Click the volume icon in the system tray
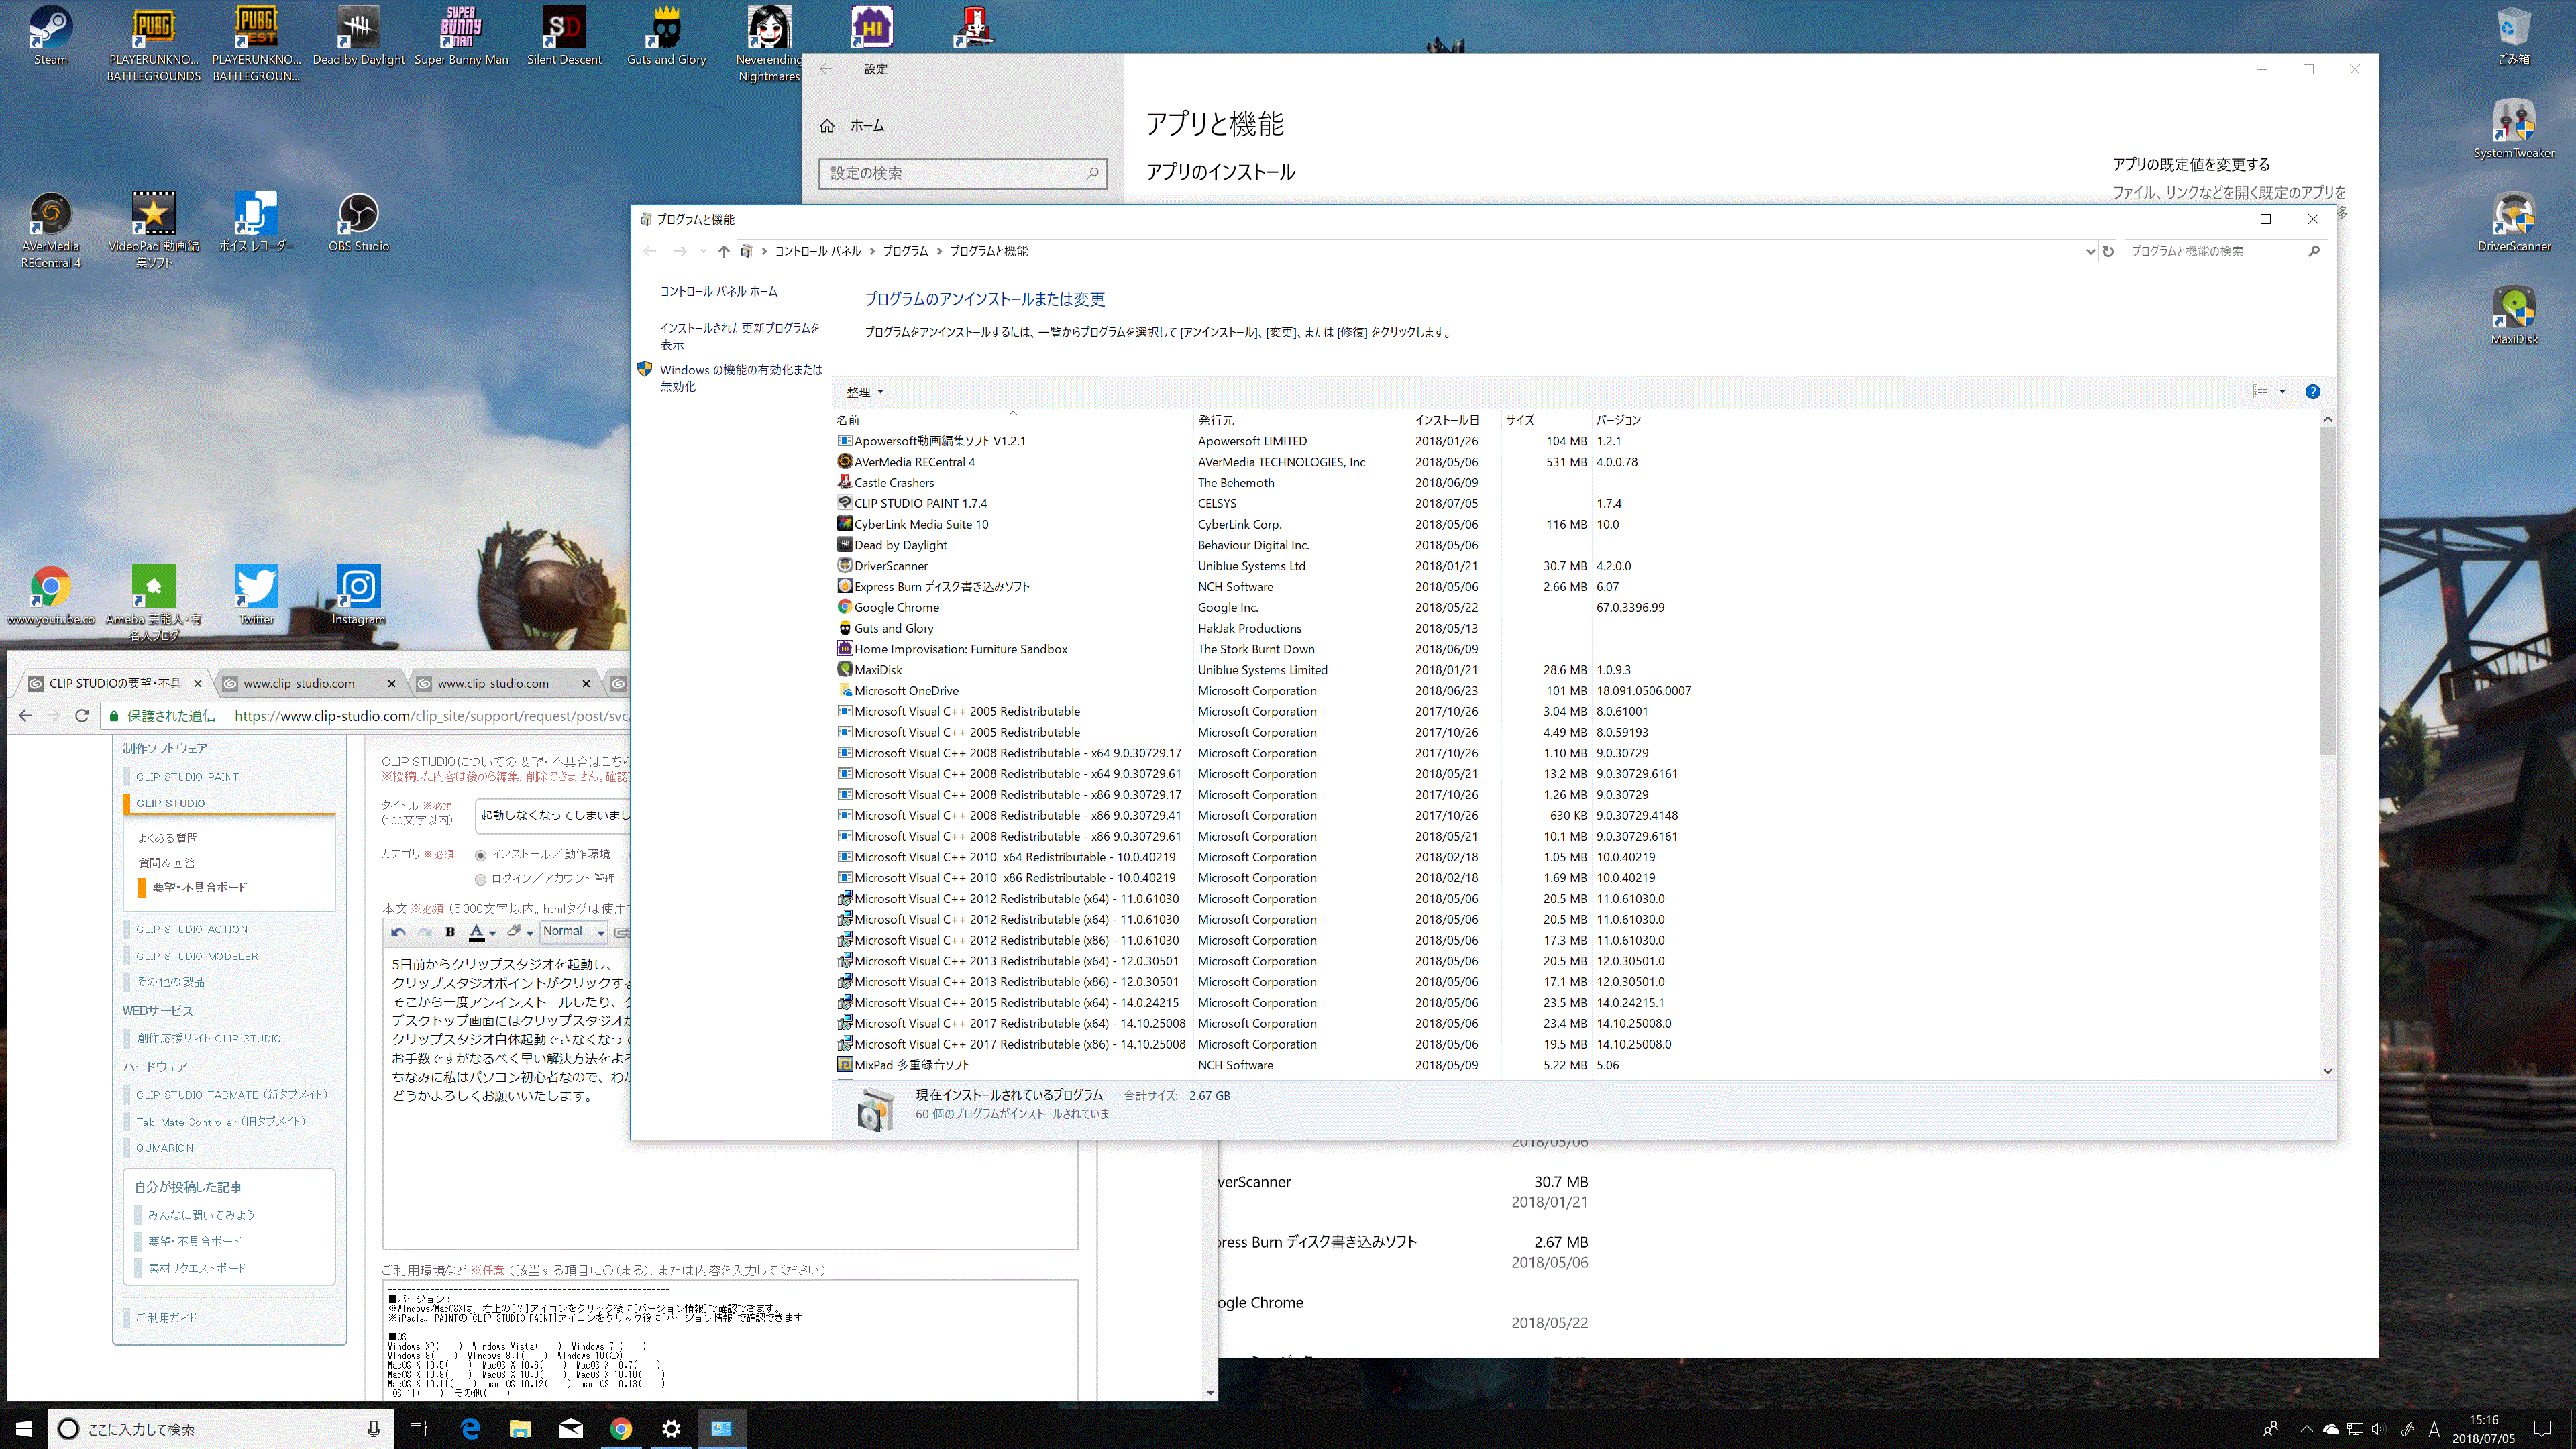 2379,1428
